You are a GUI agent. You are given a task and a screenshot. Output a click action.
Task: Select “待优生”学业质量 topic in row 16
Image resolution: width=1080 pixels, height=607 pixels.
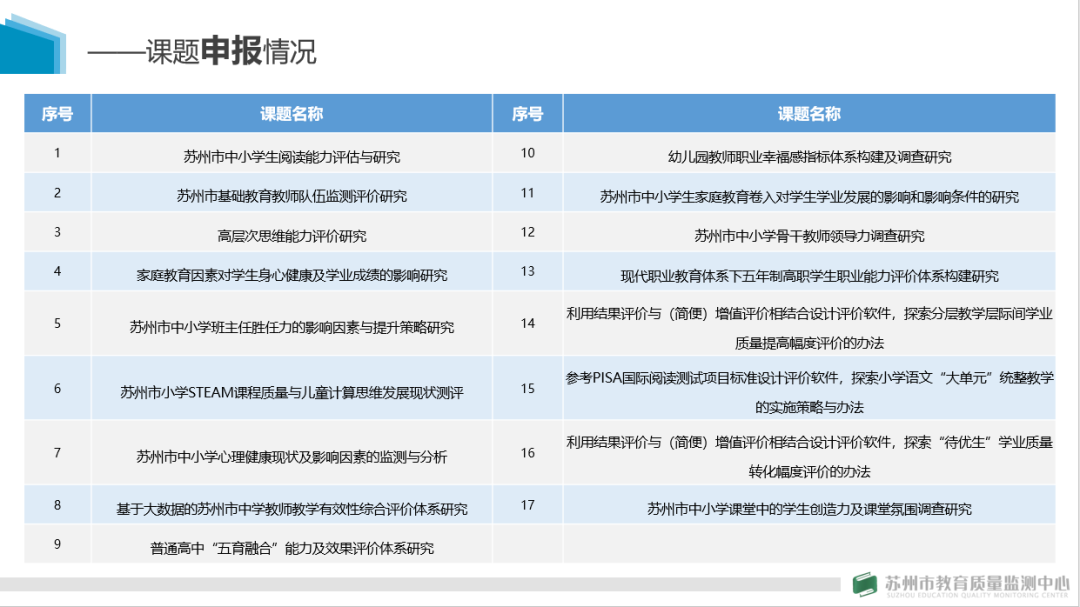[x=809, y=457]
